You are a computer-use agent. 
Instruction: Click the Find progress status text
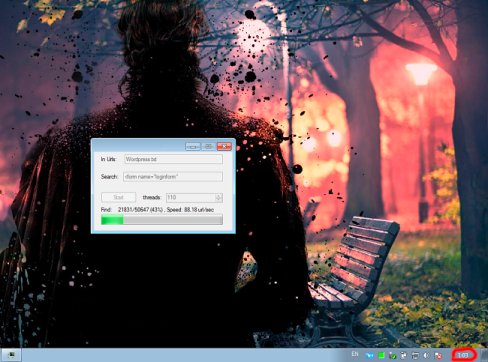157,210
